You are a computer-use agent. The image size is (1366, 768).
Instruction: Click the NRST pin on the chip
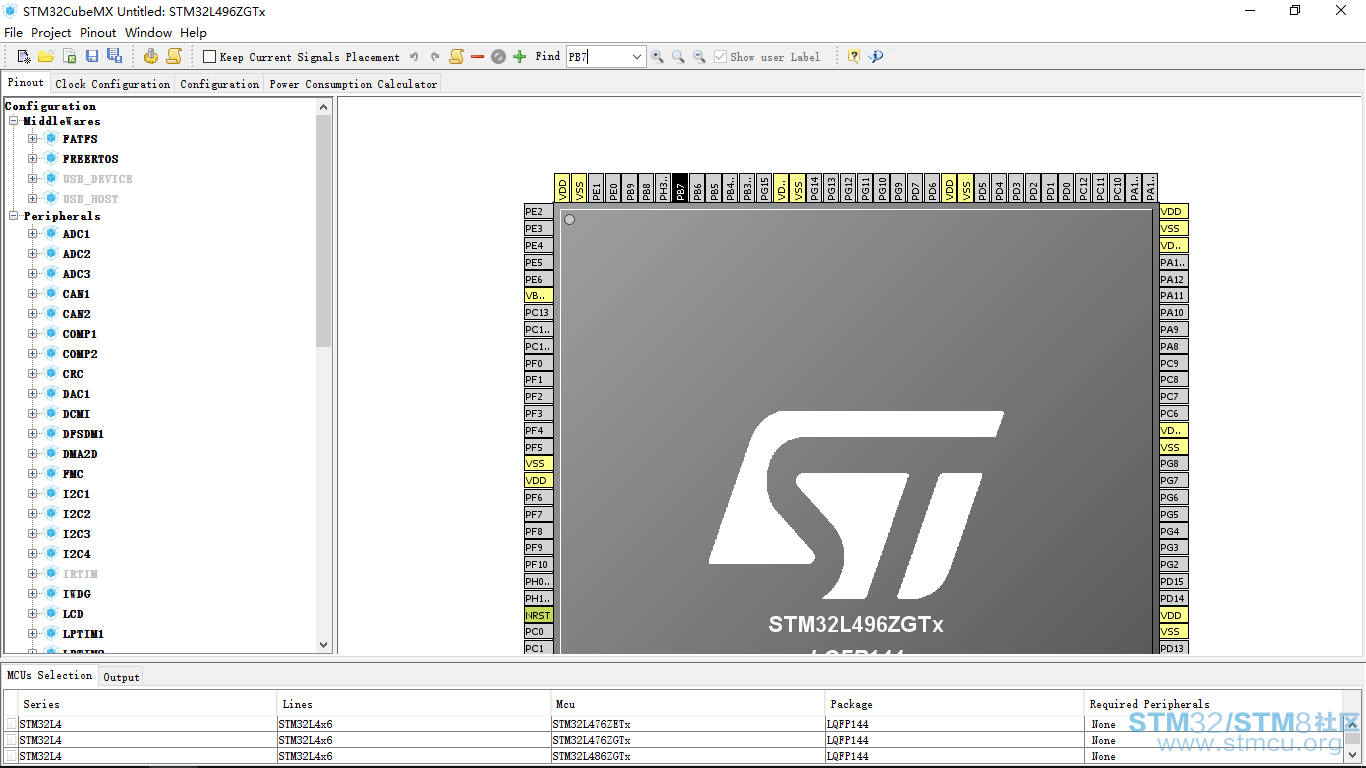pyautogui.click(x=538, y=615)
